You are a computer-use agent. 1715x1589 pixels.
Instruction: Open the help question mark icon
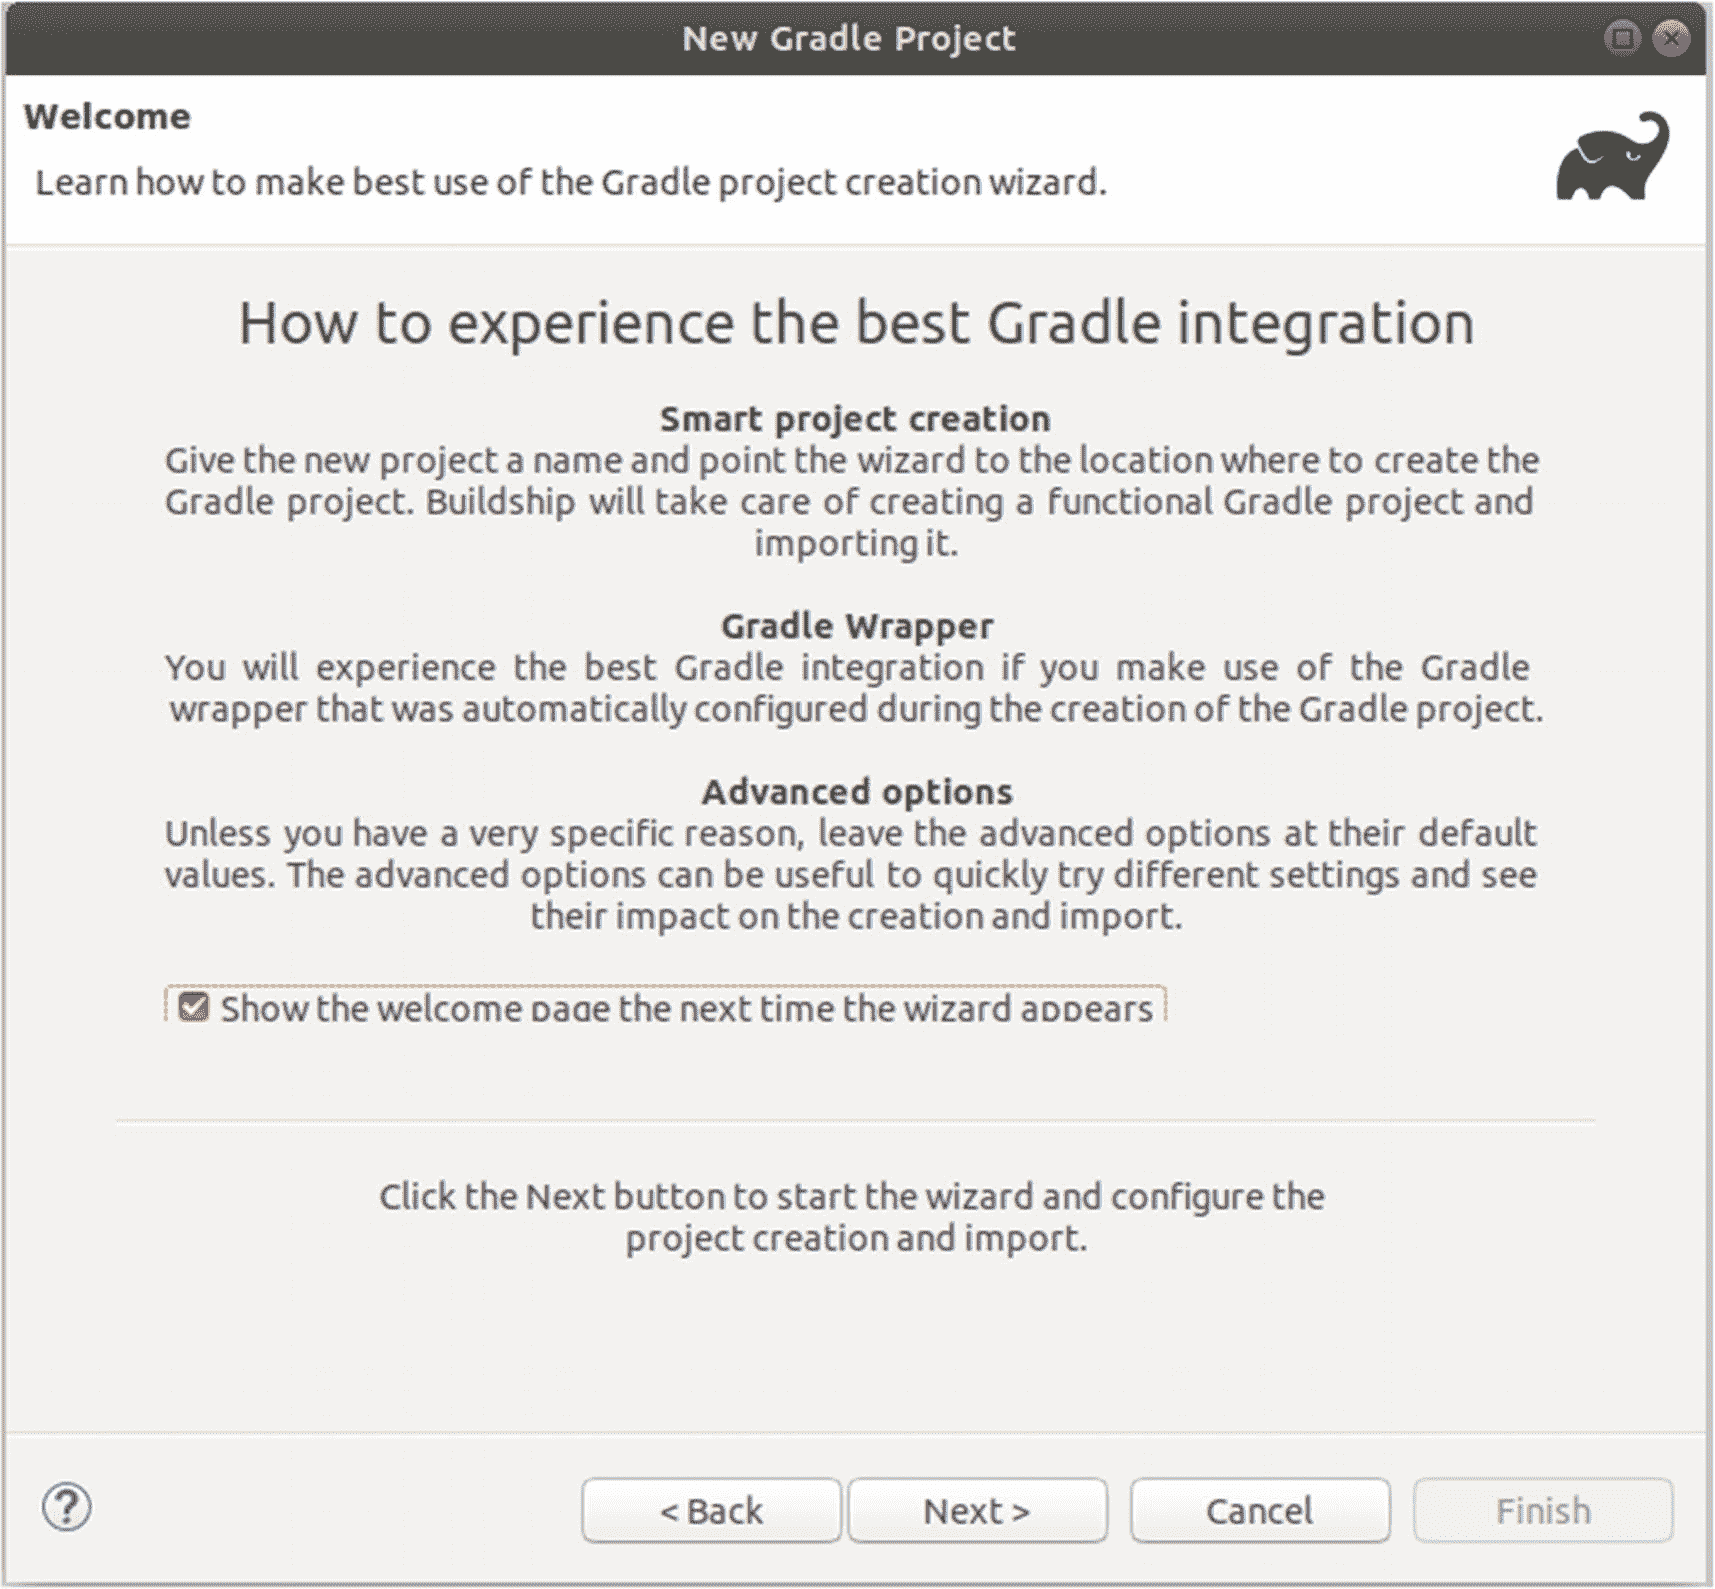67,1508
